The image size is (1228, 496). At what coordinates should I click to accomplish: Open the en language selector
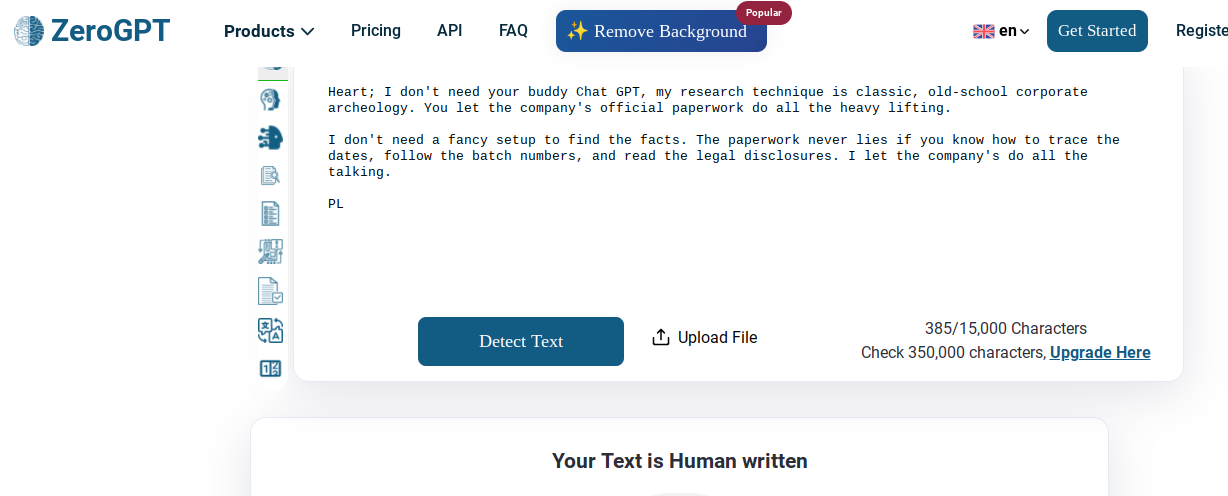click(1001, 31)
